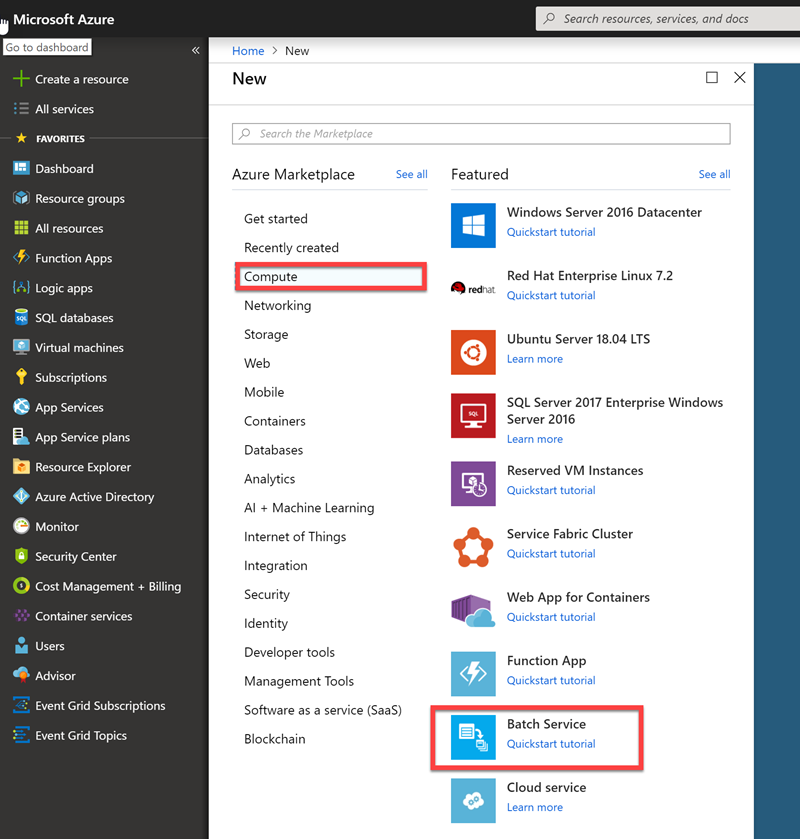Click the SQL Server 2017 icon tile
Image resolution: width=800 pixels, height=839 pixels.
coord(473,415)
